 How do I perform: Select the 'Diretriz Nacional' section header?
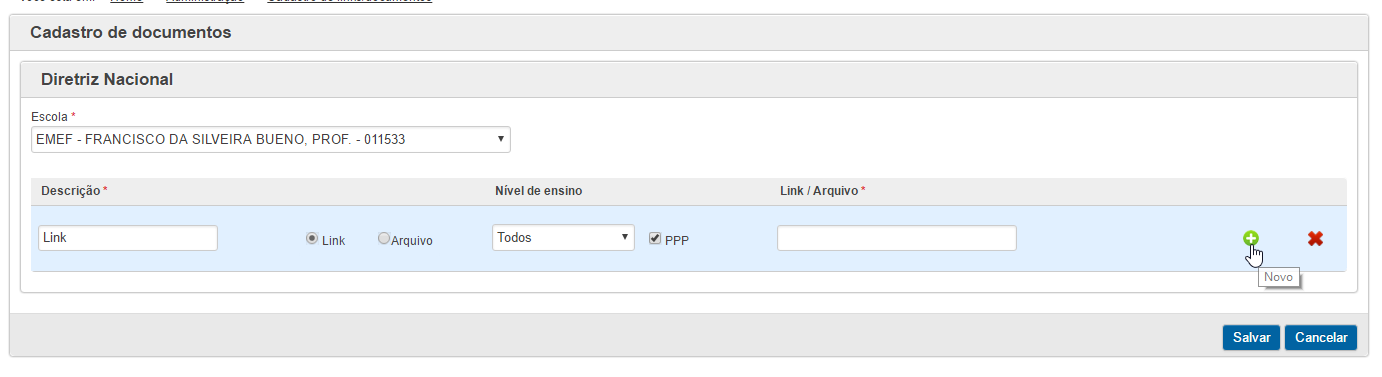click(107, 79)
